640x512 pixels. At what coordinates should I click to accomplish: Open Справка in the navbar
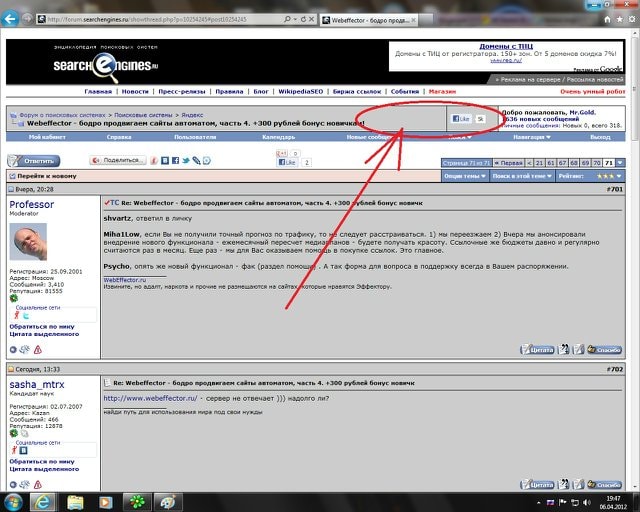[119, 137]
